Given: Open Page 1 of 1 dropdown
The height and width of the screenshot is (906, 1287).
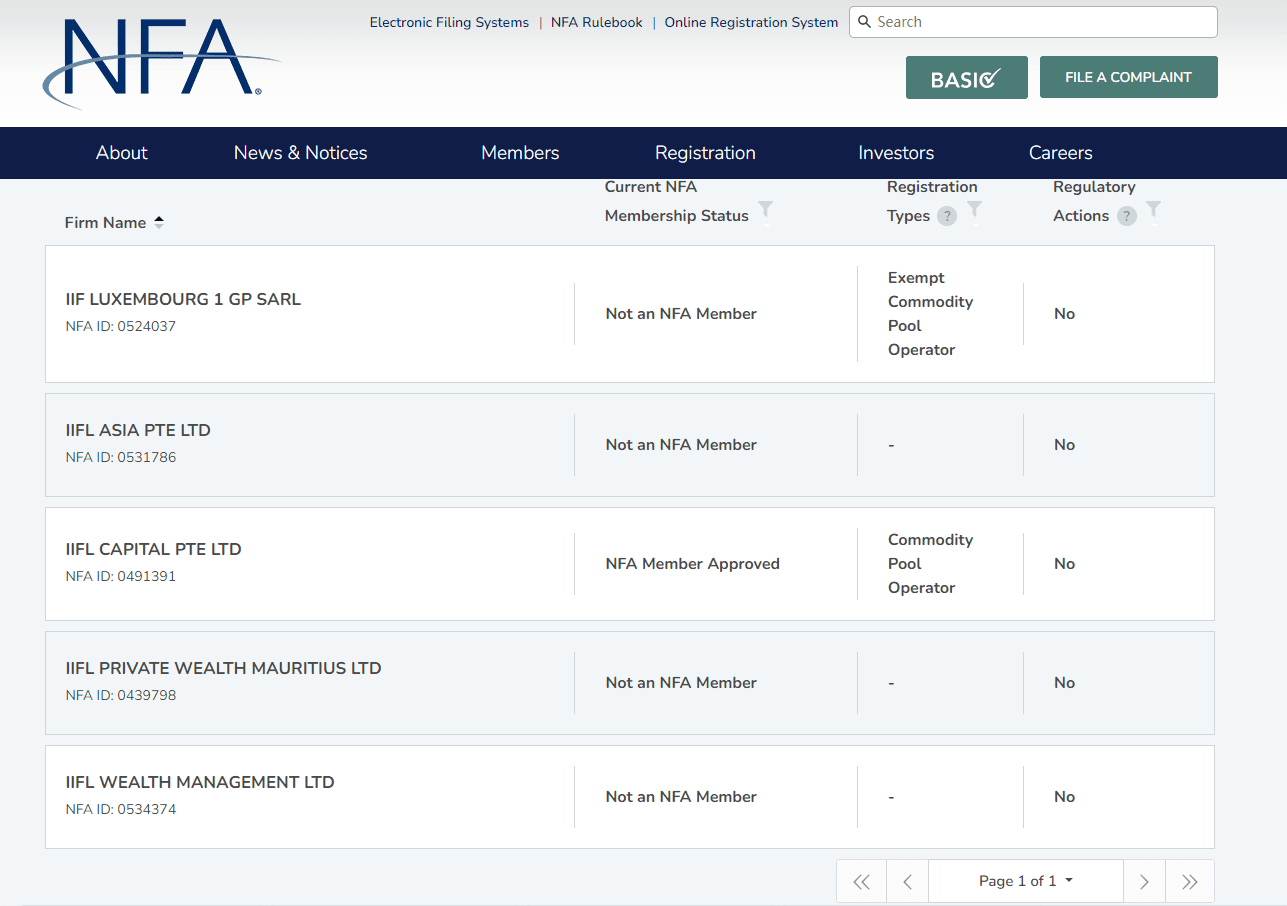Looking at the screenshot, I should [1026, 881].
